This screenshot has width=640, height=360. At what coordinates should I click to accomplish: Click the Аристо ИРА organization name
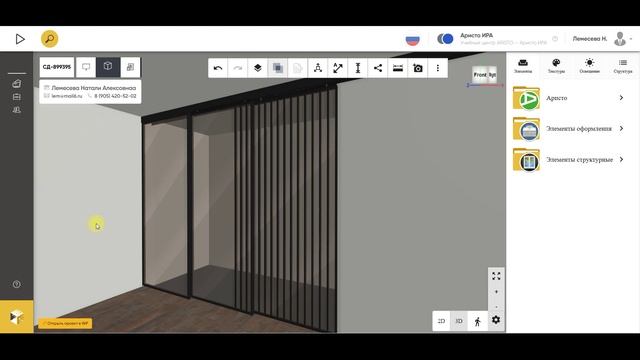point(476,36)
